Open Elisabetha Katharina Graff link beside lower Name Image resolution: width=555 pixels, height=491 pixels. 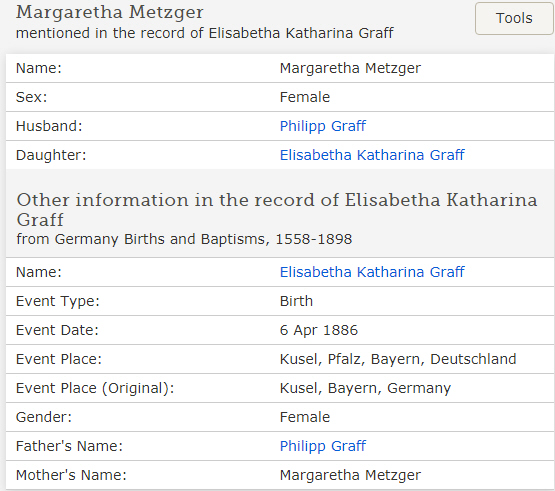pos(372,272)
